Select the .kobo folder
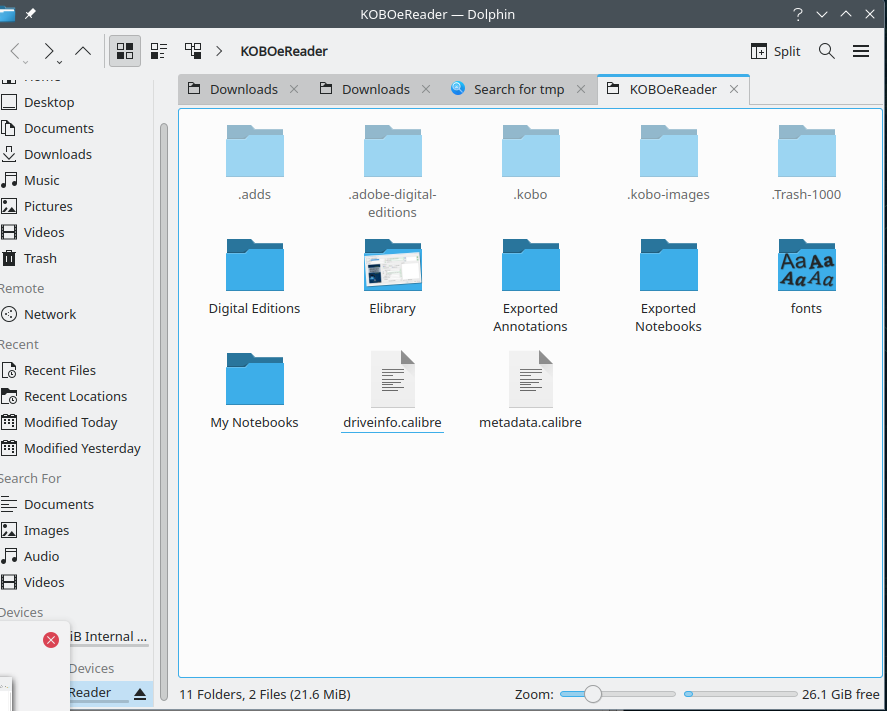The width and height of the screenshot is (887, 711). (531, 163)
